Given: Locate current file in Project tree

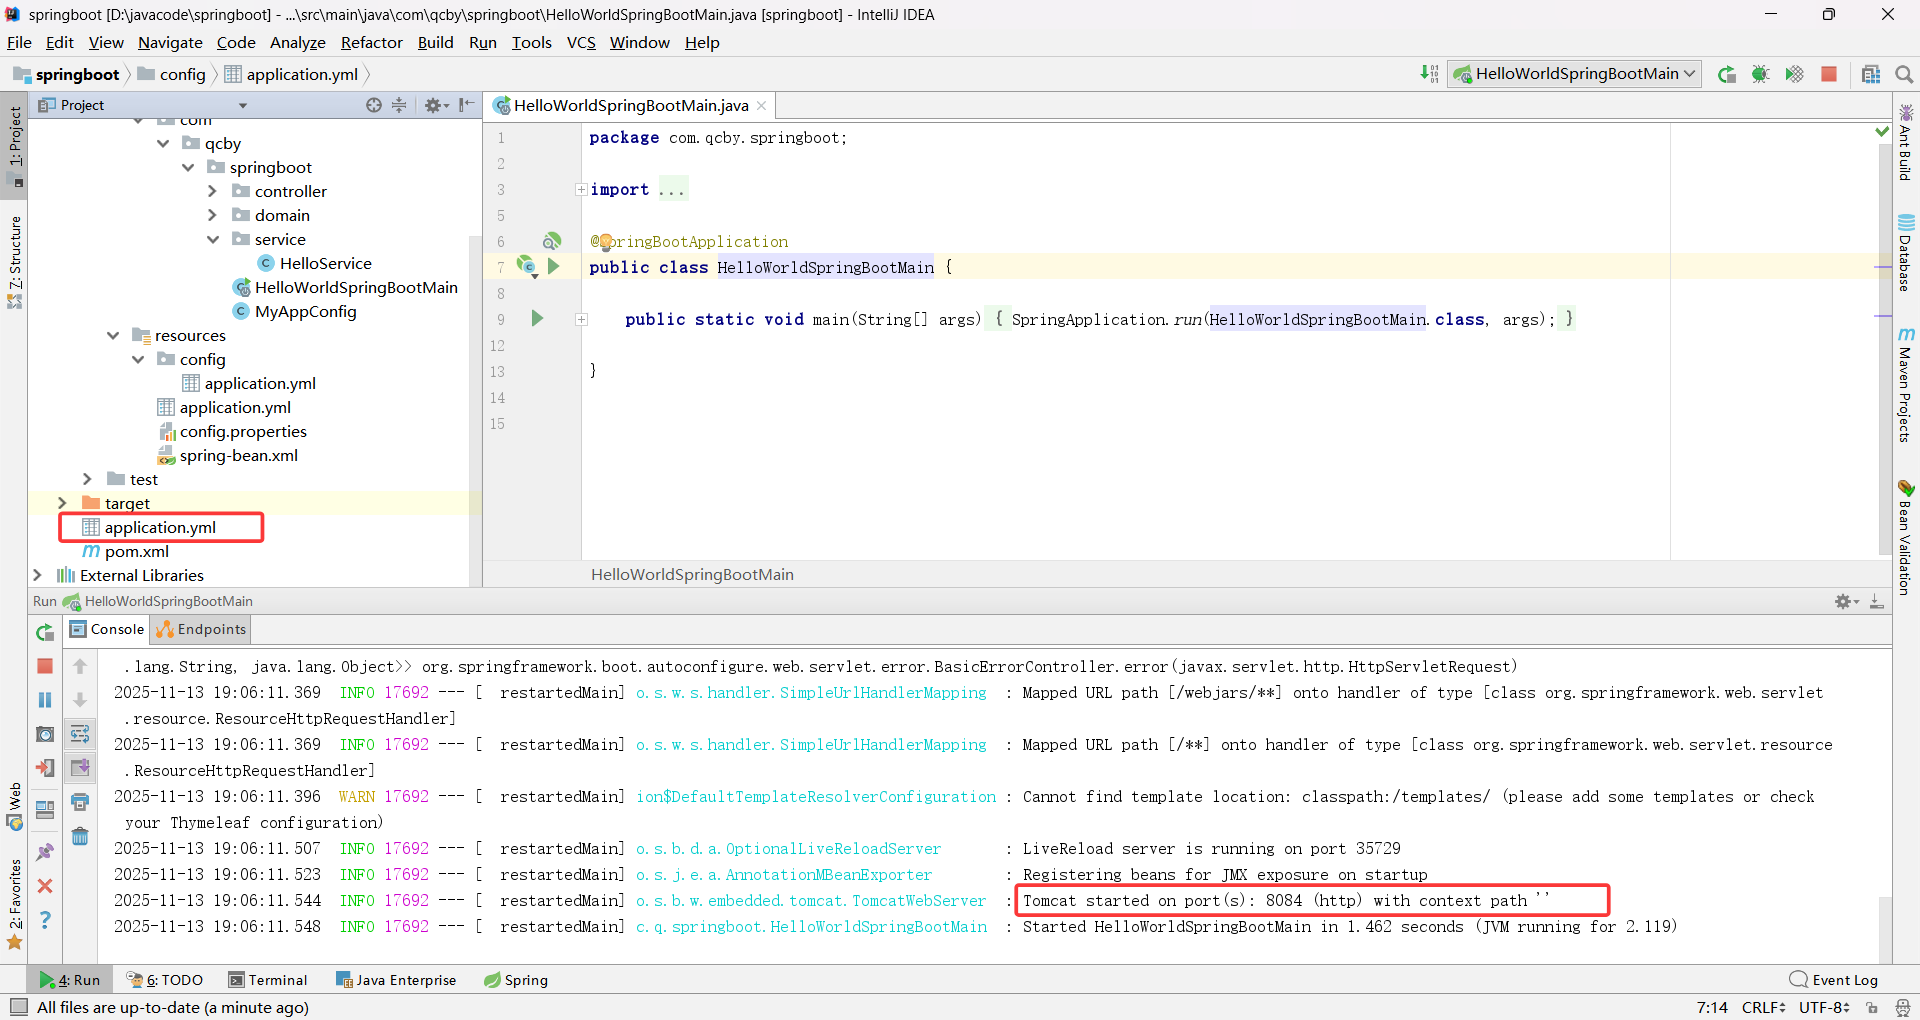Looking at the screenshot, I should pos(374,105).
